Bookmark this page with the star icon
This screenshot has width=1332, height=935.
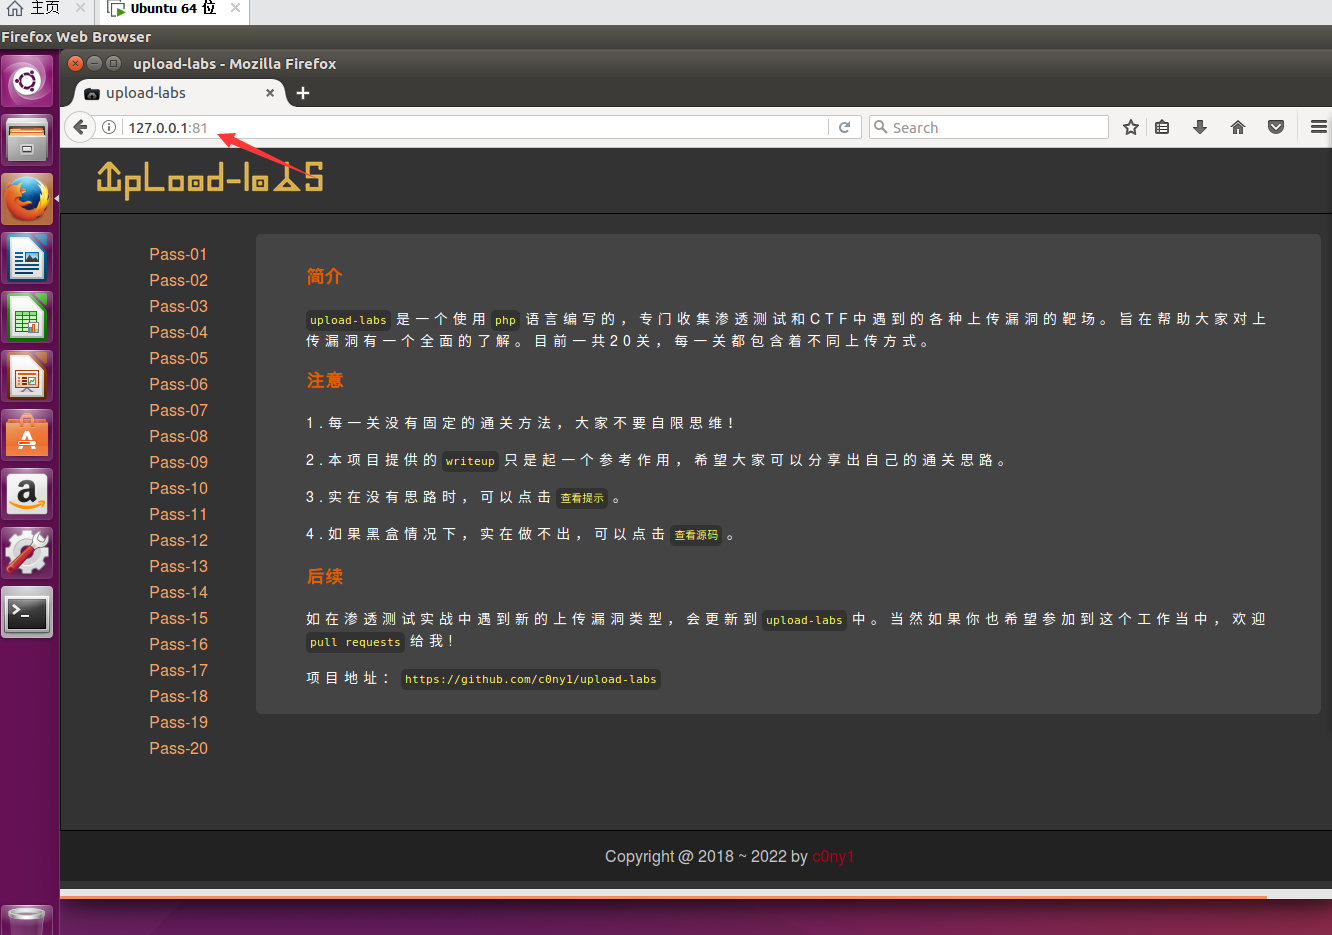pos(1130,127)
